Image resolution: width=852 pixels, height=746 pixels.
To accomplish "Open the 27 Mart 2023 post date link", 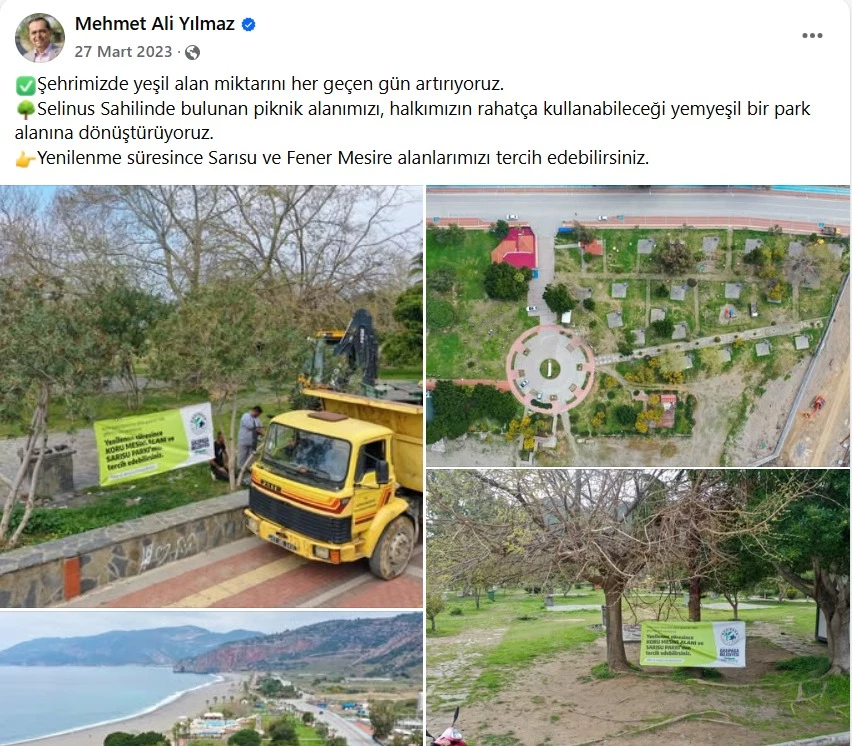I will 123,52.
